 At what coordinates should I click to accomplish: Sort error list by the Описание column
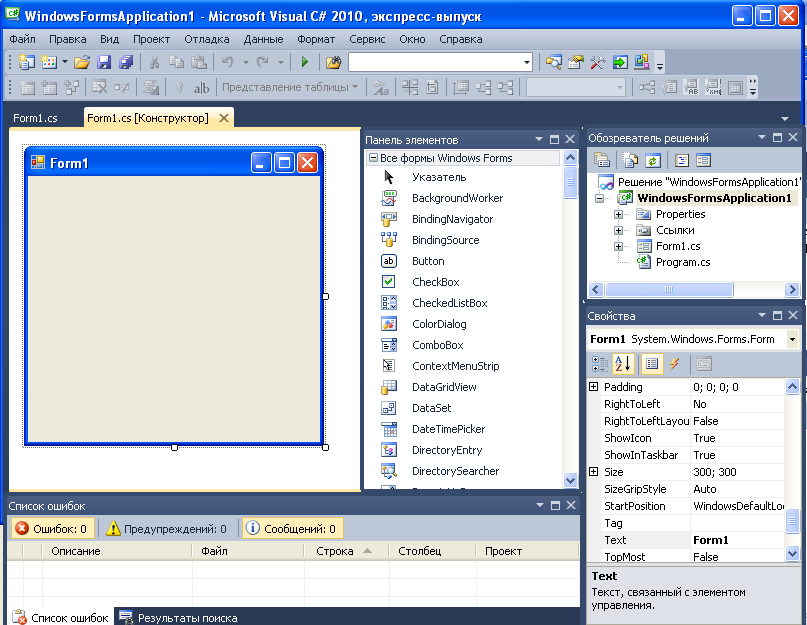117,551
